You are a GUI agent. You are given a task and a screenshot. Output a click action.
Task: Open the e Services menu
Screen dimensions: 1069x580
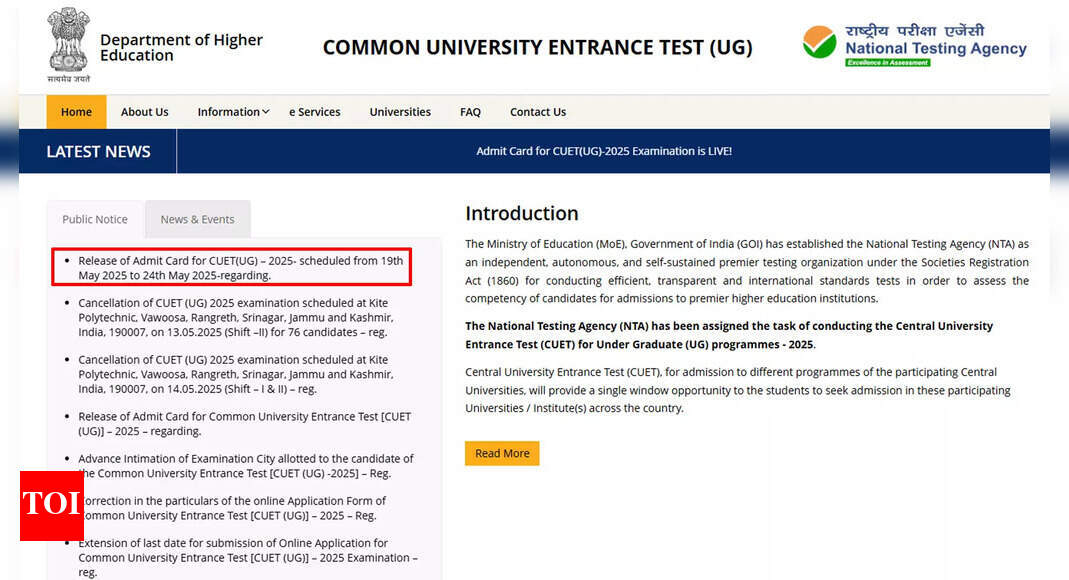314,112
